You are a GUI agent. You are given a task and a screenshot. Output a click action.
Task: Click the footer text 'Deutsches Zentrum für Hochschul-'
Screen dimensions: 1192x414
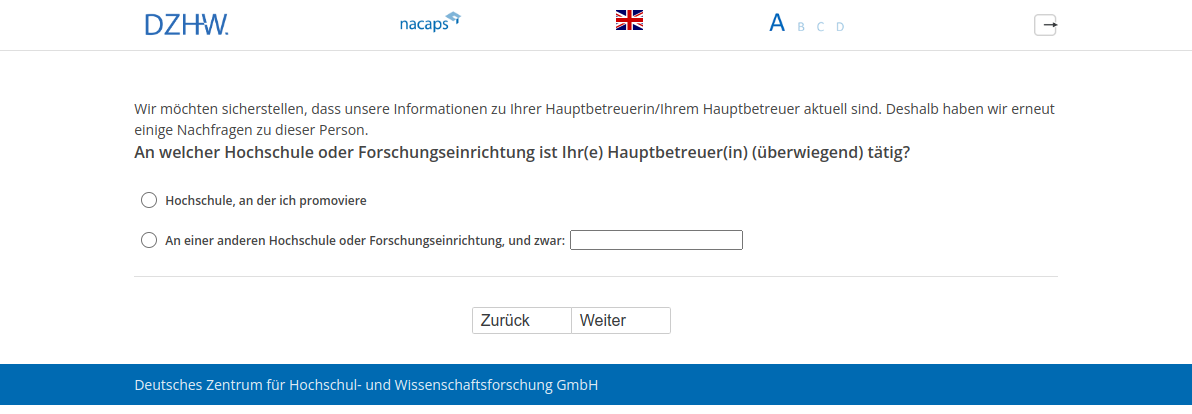click(x=366, y=385)
